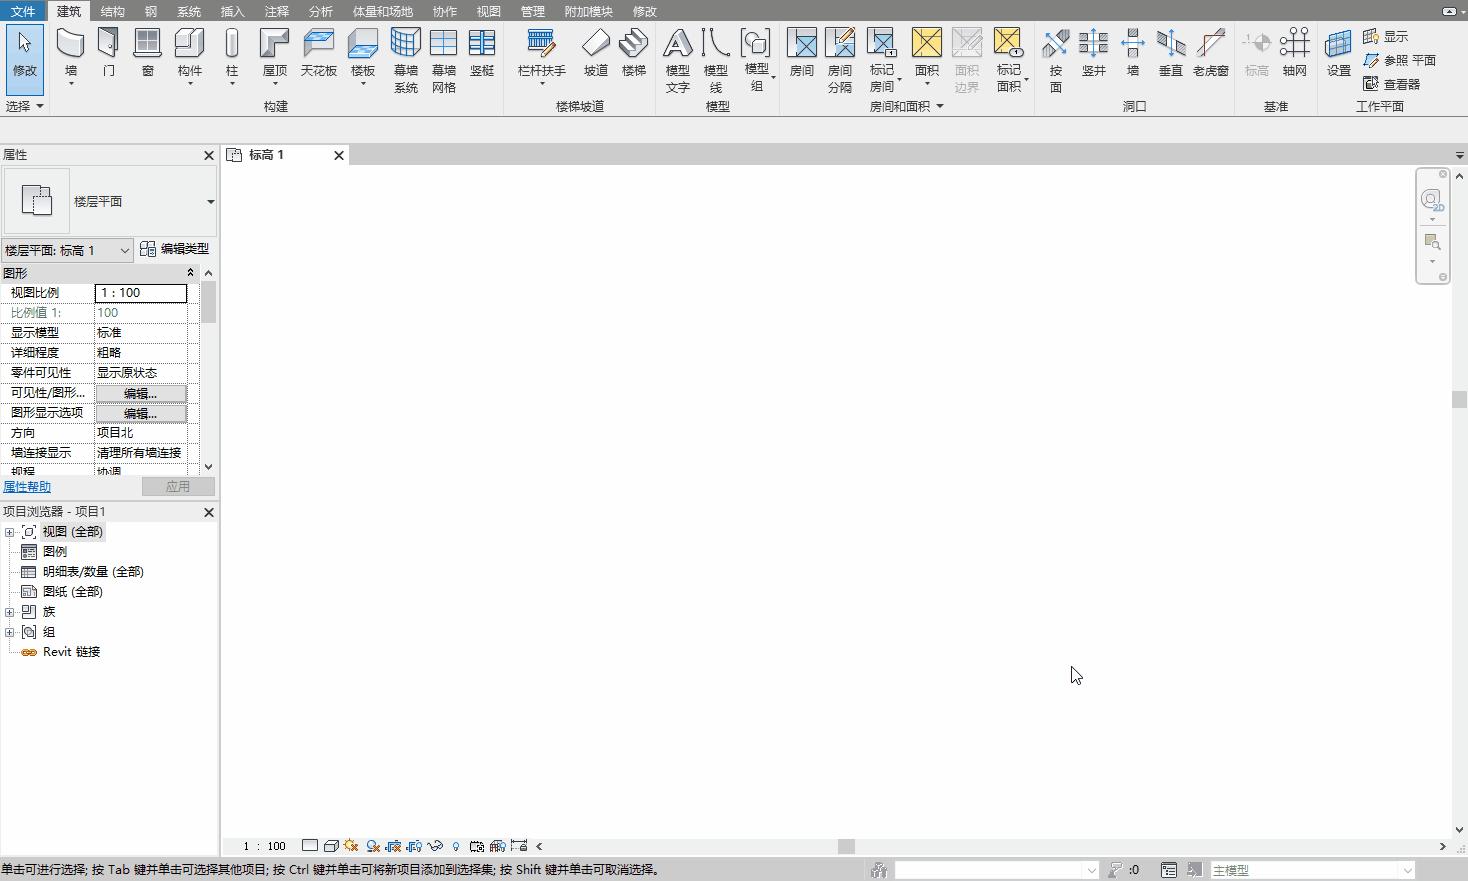Screen dimensions: 1468x881
Task: Open the 构件 component dropdown arrow
Action: (189, 84)
